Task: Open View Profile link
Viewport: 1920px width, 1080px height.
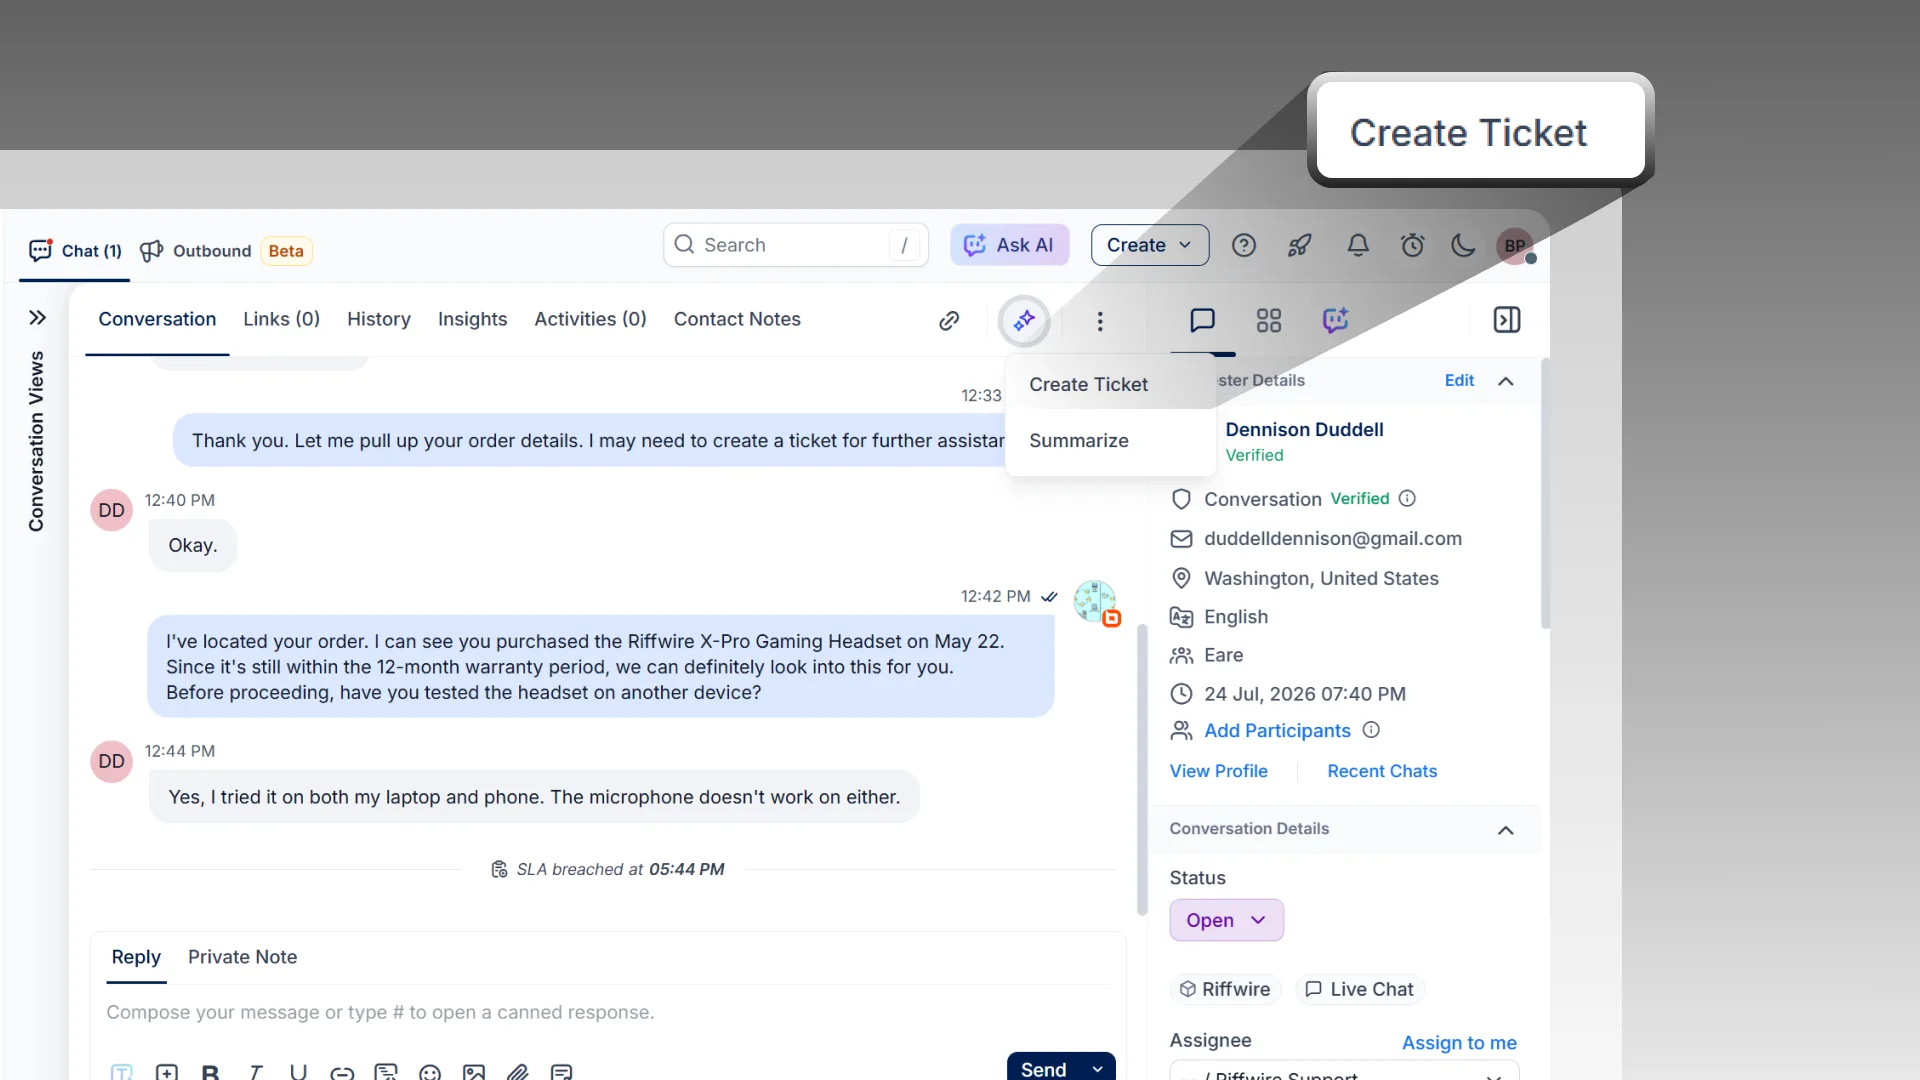Action: tap(1218, 771)
